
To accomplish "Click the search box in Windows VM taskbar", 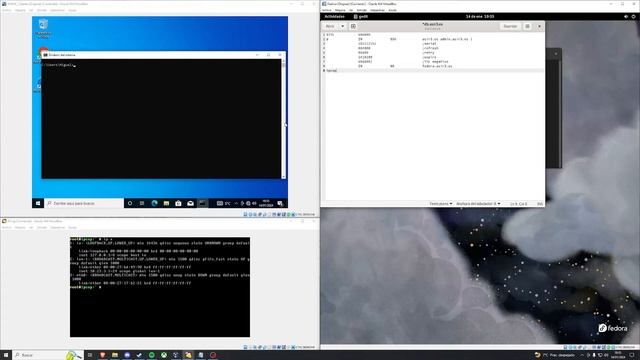I will click(x=84, y=203).
